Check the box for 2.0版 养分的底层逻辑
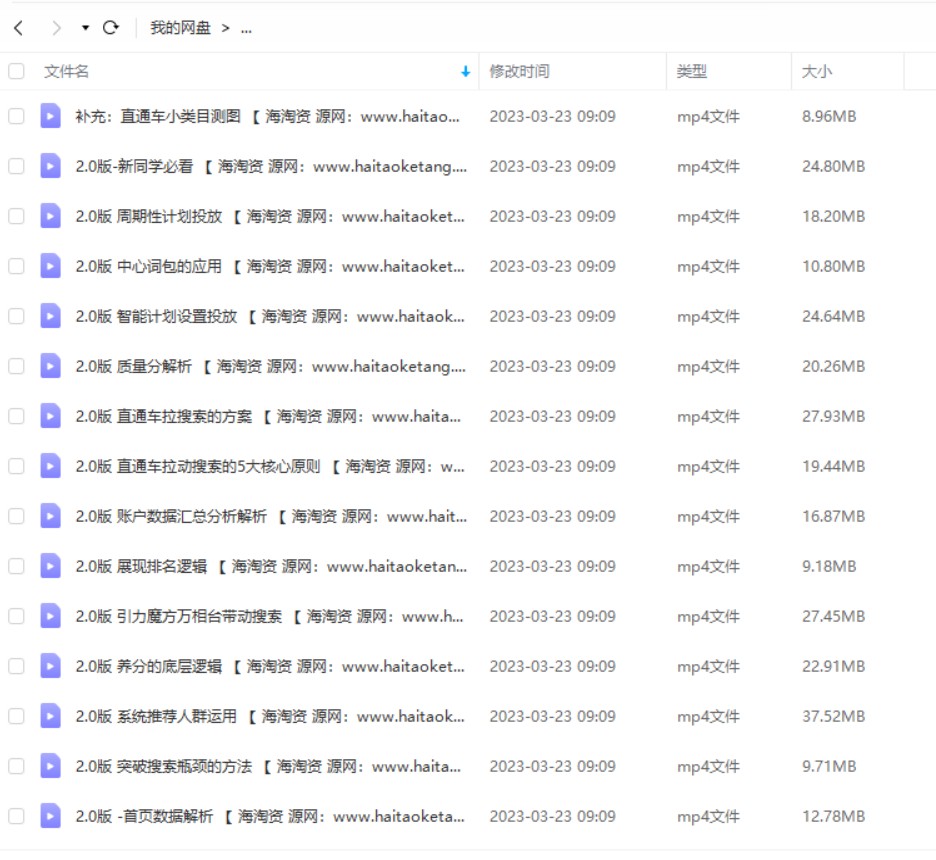The width and height of the screenshot is (936, 860). [x=16, y=666]
